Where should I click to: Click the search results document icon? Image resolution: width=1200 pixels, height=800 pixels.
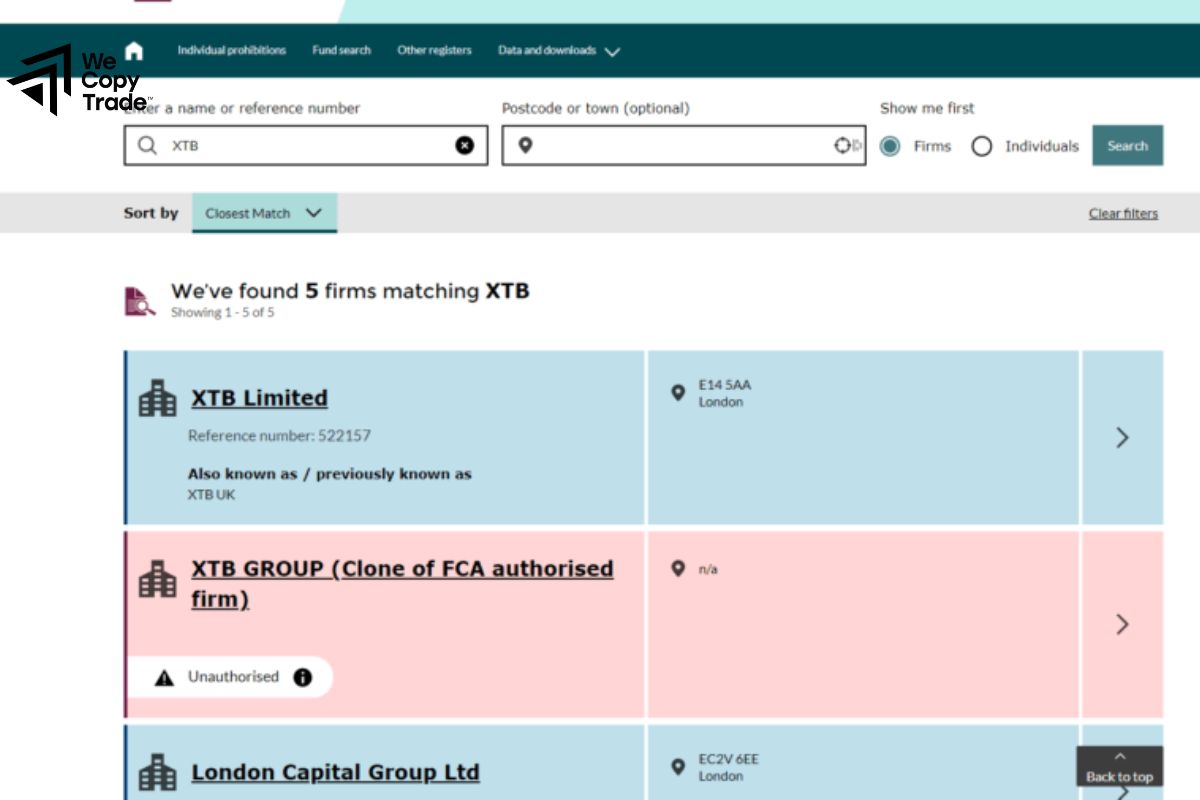140,301
